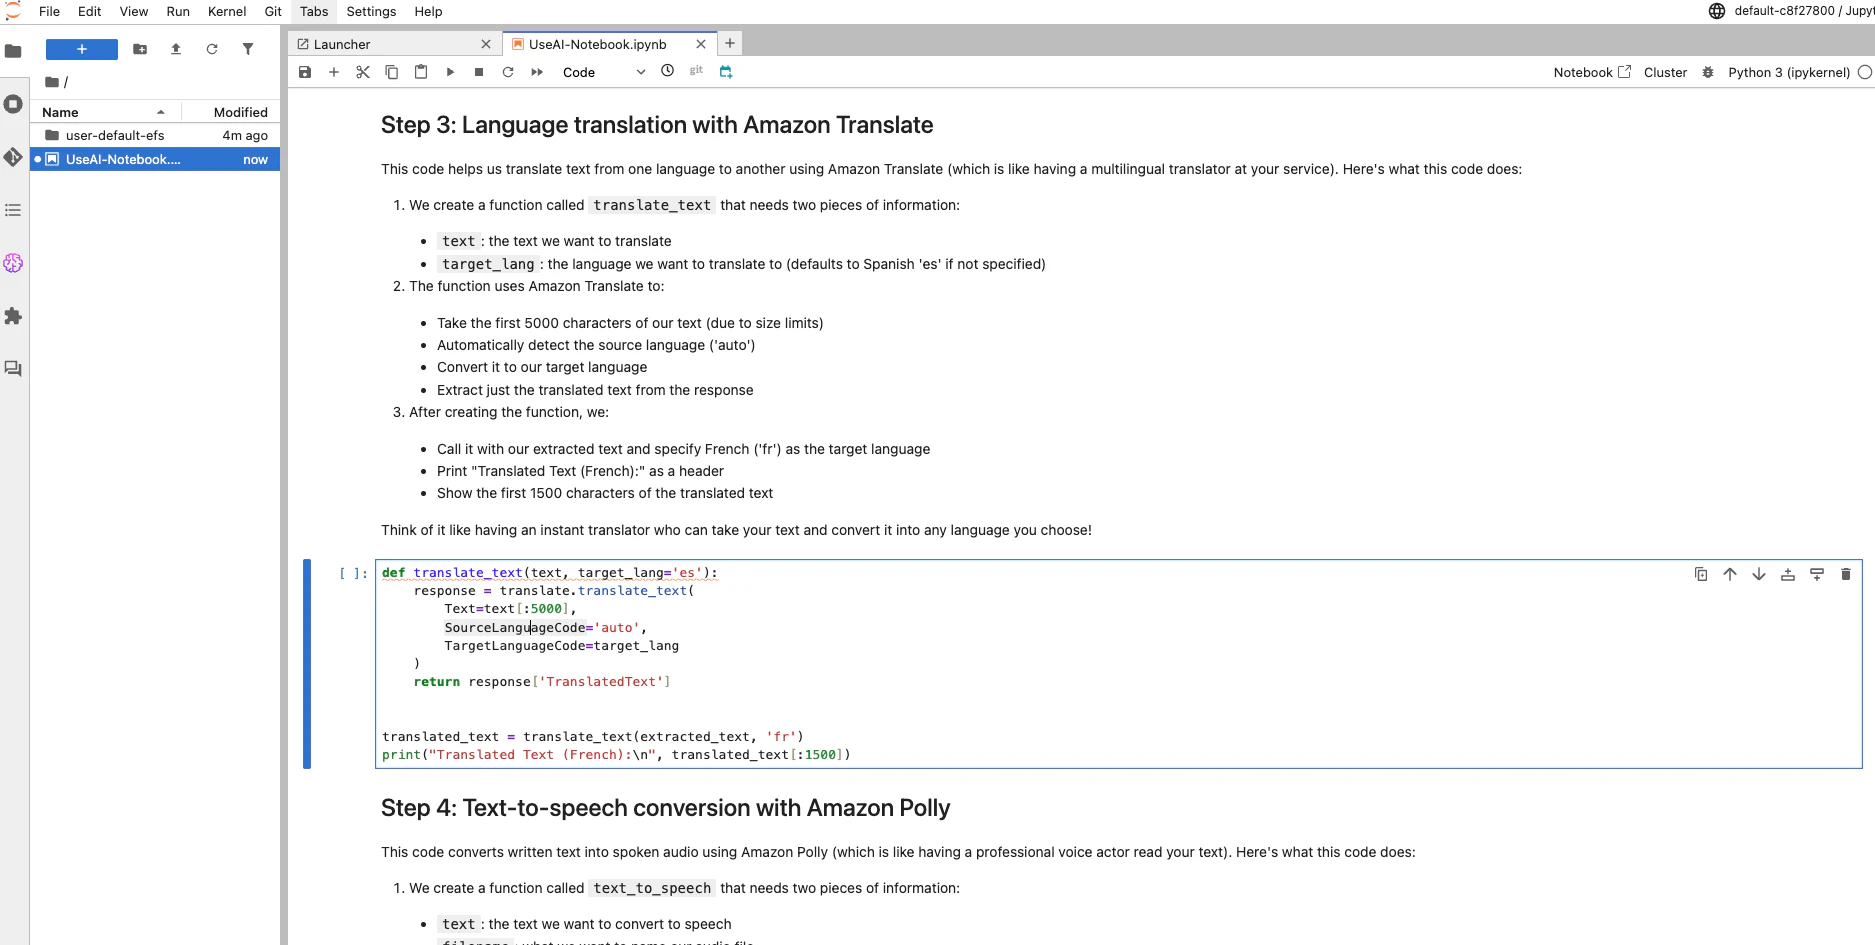Sort files by Modified column
This screenshot has width=1875, height=945.
click(x=232, y=112)
